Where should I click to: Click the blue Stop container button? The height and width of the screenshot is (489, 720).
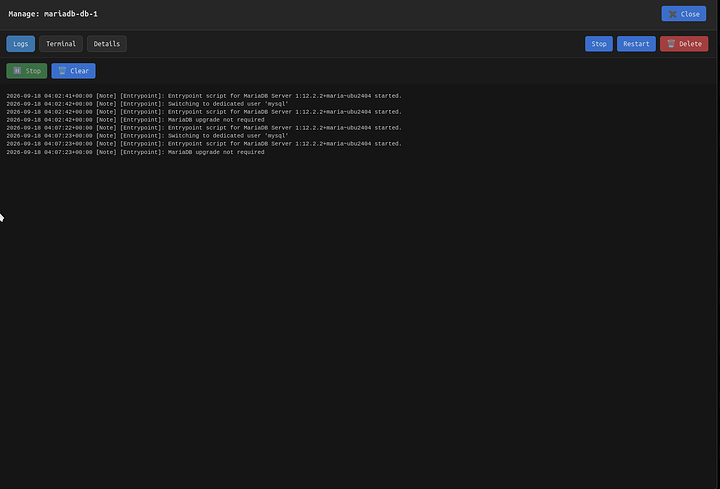click(x=598, y=44)
